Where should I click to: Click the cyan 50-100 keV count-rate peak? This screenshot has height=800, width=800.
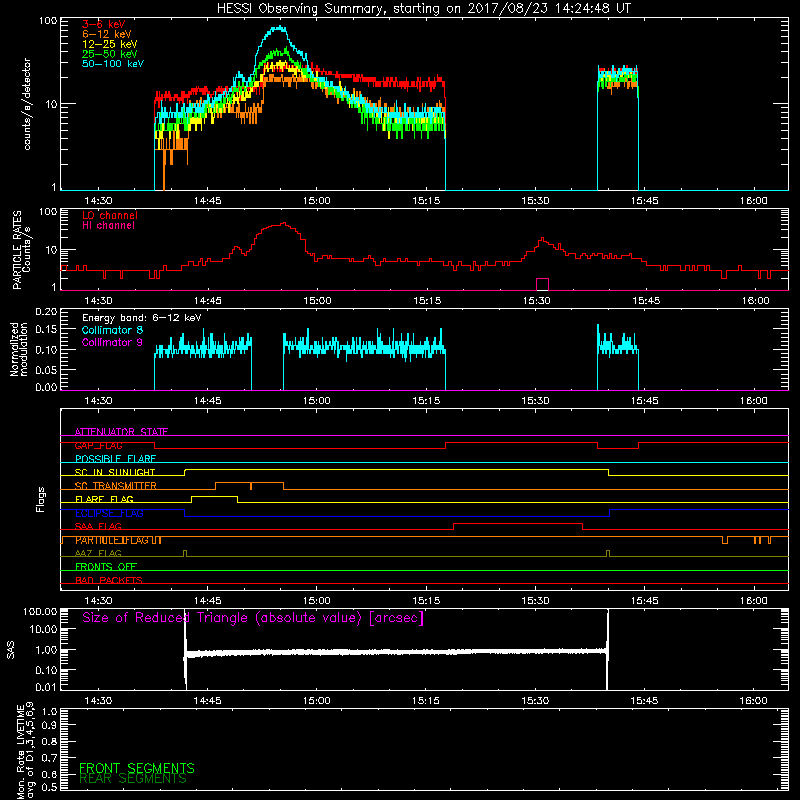tap(279, 29)
